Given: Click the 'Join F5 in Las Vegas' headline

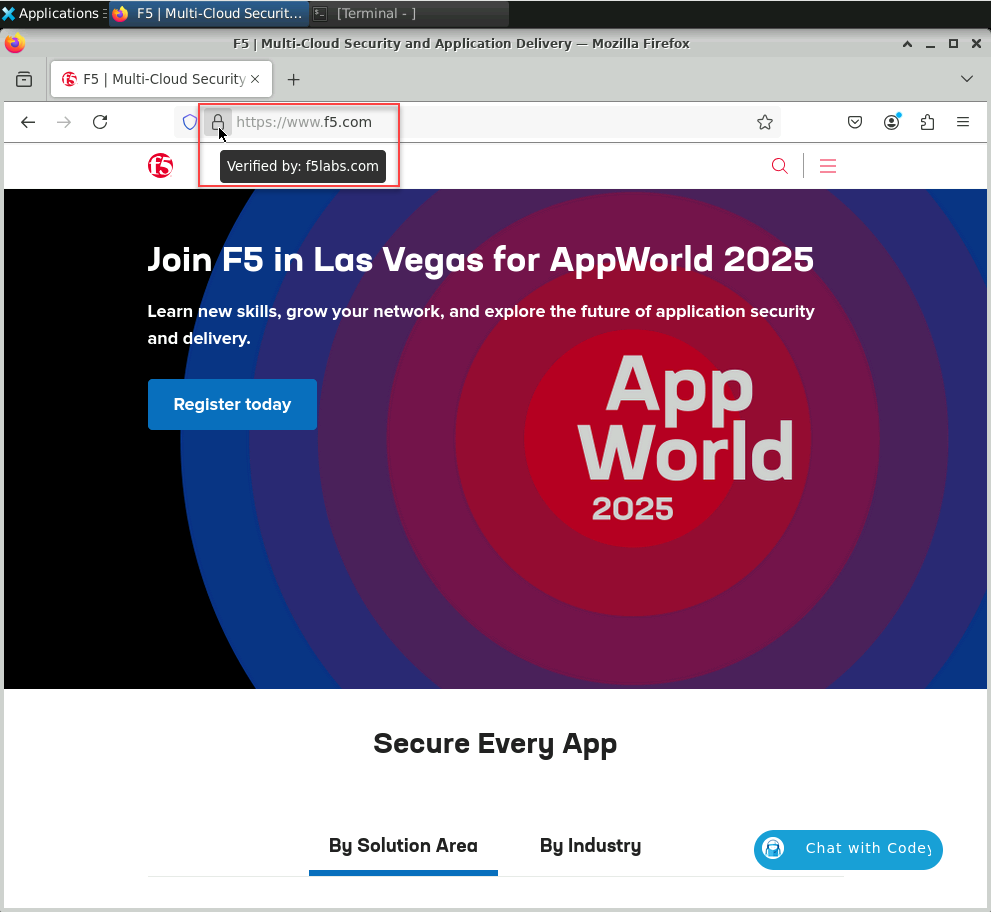Looking at the screenshot, I should click(x=480, y=259).
